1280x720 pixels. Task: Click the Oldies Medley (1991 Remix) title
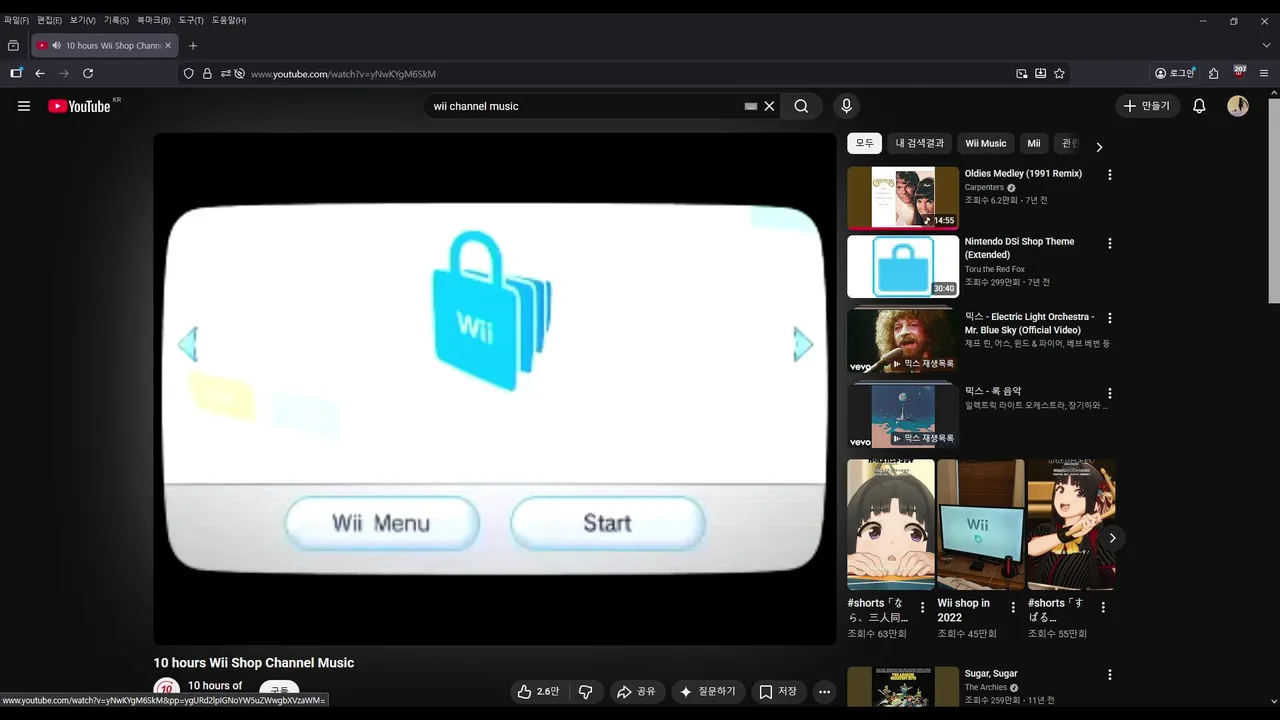pos(1023,173)
